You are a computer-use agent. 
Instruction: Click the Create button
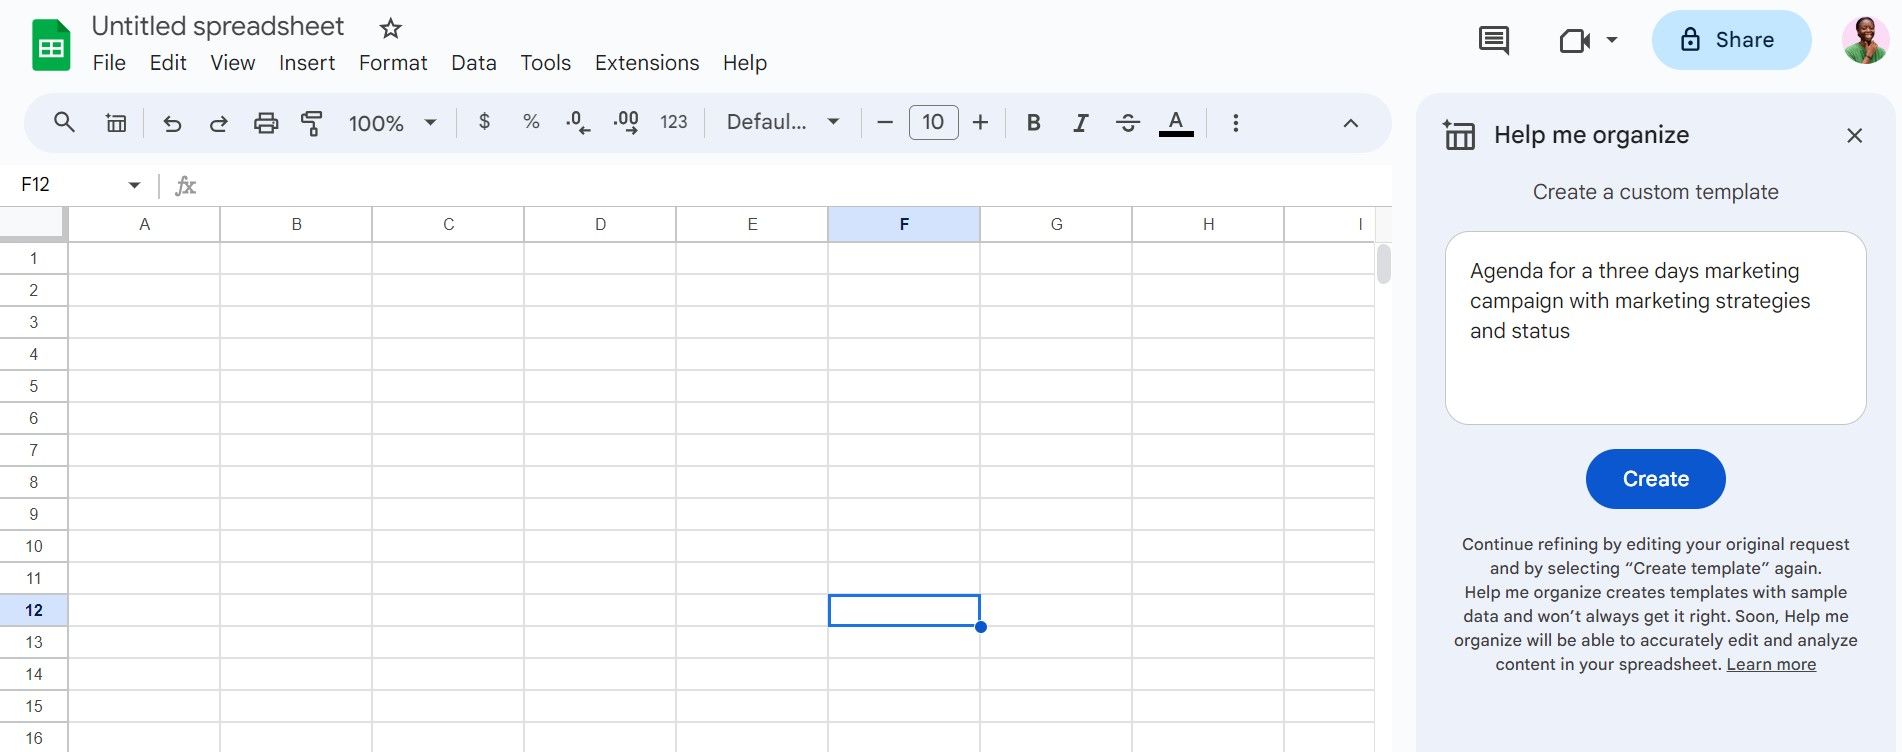click(x=1655, y=479)
